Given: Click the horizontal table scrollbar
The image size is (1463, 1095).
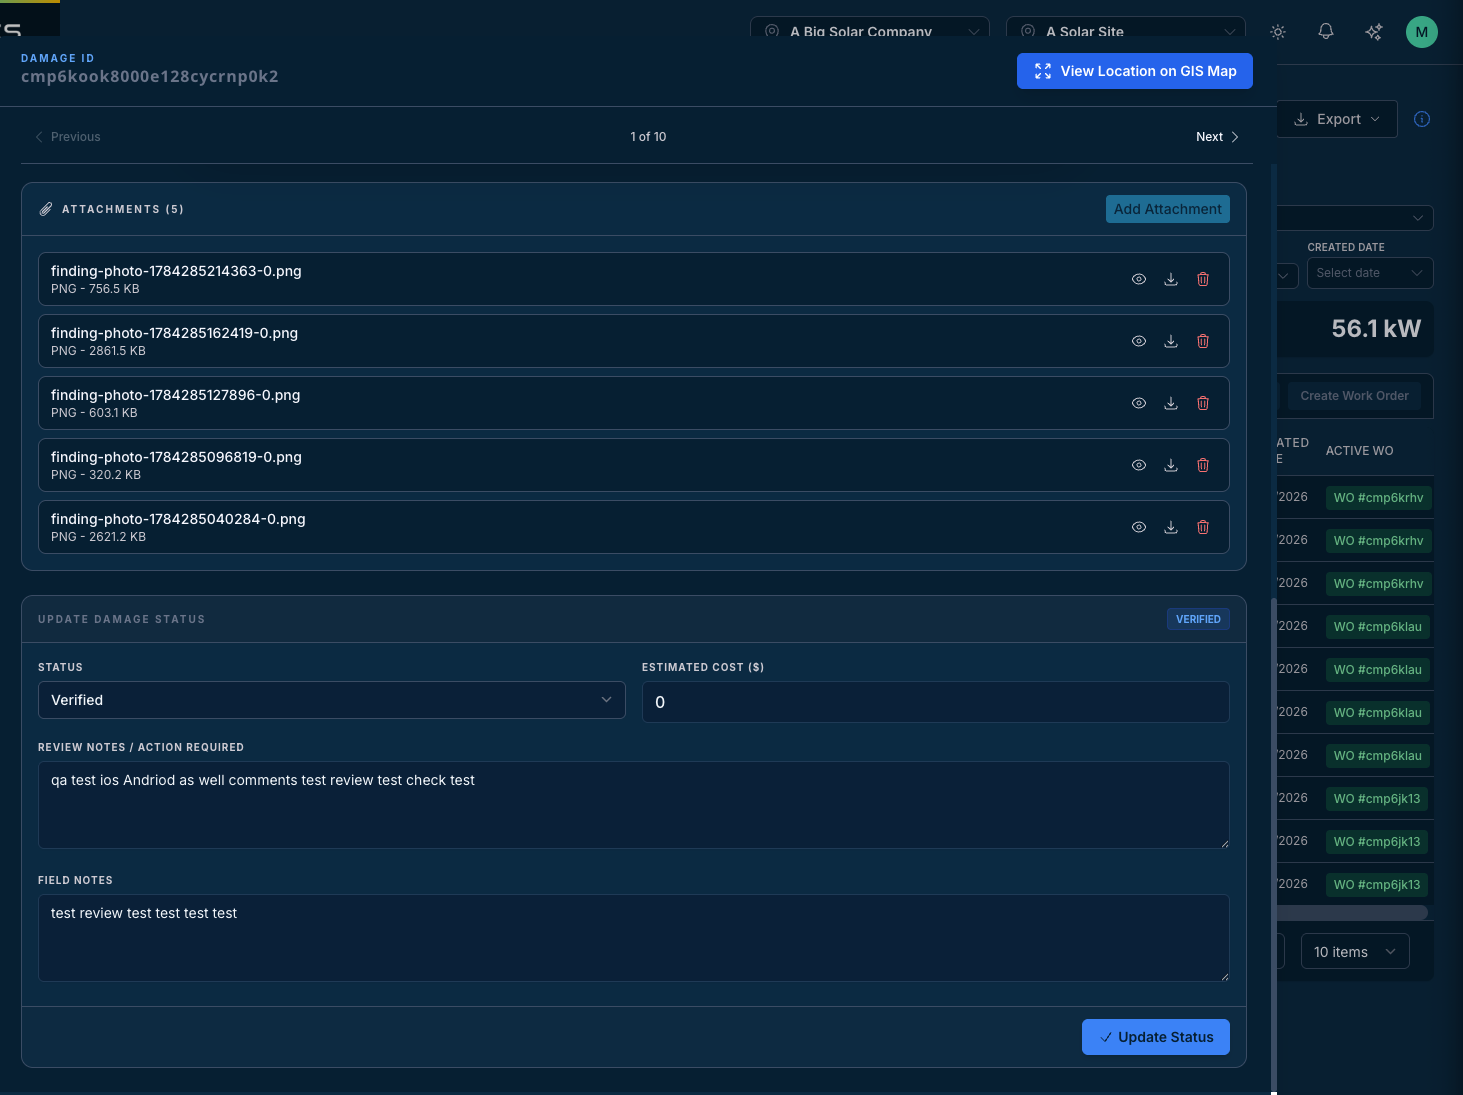Looking at the screenshot, I should (1352, 912).
